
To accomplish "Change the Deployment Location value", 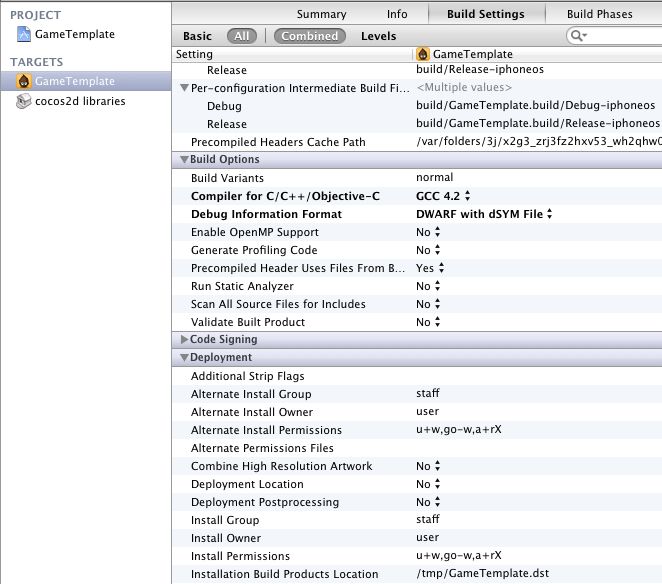I will pyautogui.click(x=428, y=484).
